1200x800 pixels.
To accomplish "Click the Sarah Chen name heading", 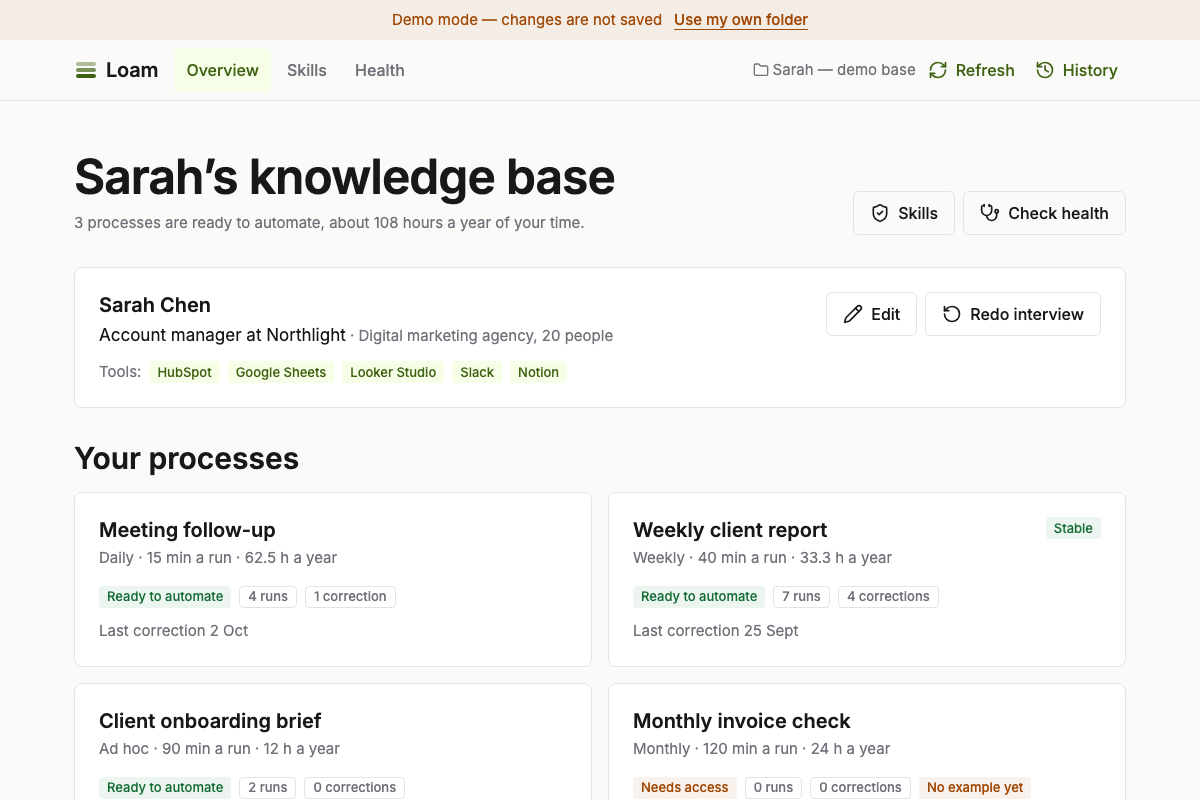I will coord(155,305).
